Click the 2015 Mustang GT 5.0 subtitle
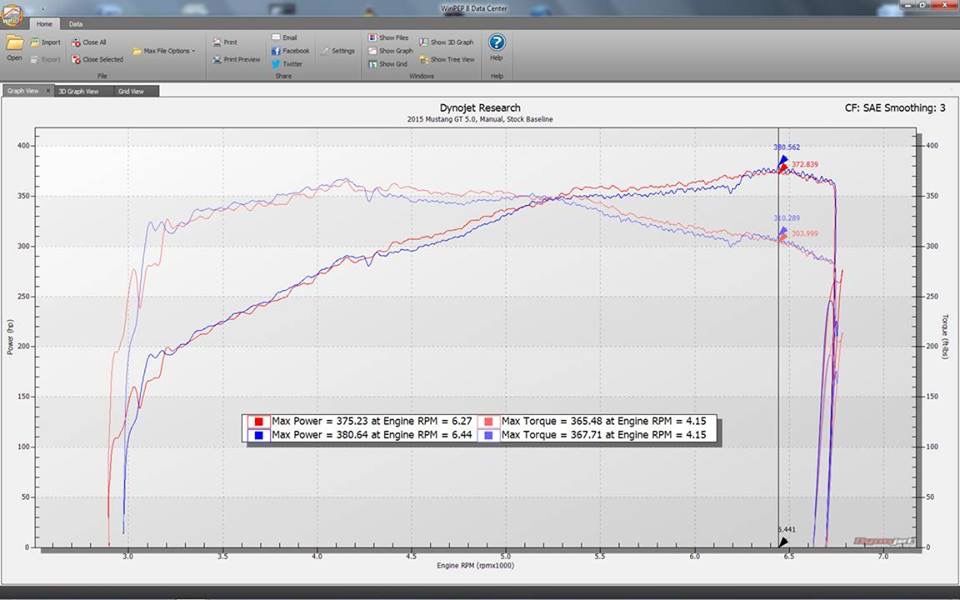The height and width of the screenshot is (600, 960). [x=480, y=119]
